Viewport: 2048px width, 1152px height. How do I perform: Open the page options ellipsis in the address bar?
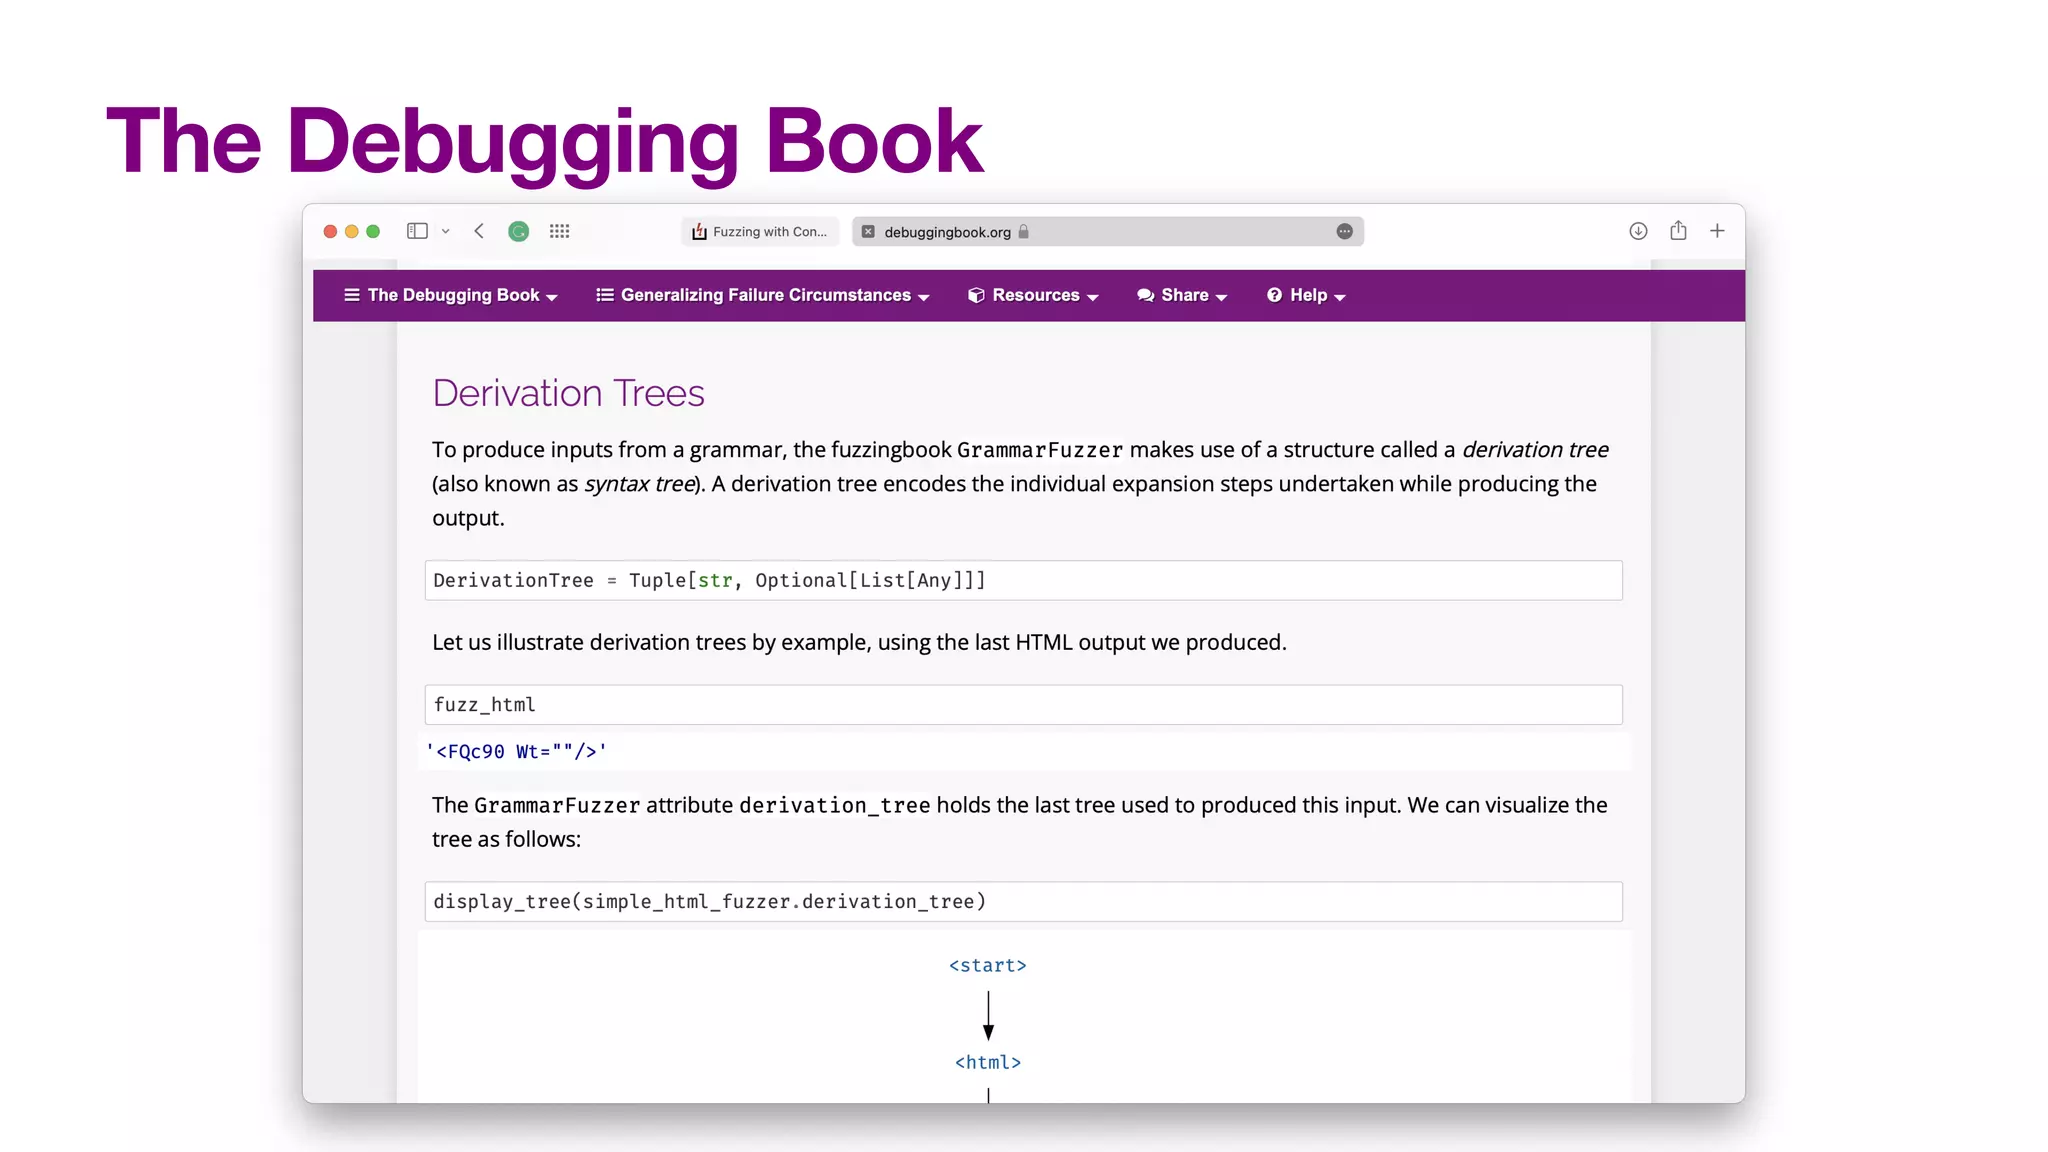tap(1344, 231)
